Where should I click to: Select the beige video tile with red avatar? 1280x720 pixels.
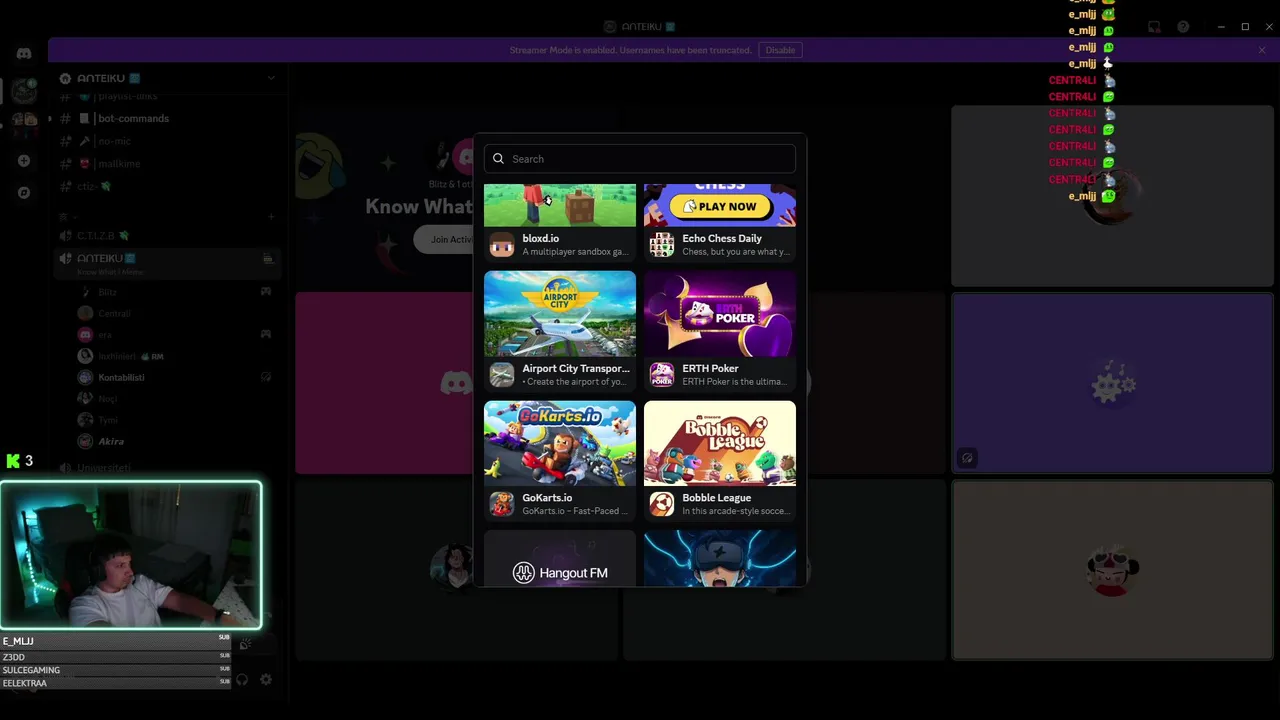pos(1112,570)
